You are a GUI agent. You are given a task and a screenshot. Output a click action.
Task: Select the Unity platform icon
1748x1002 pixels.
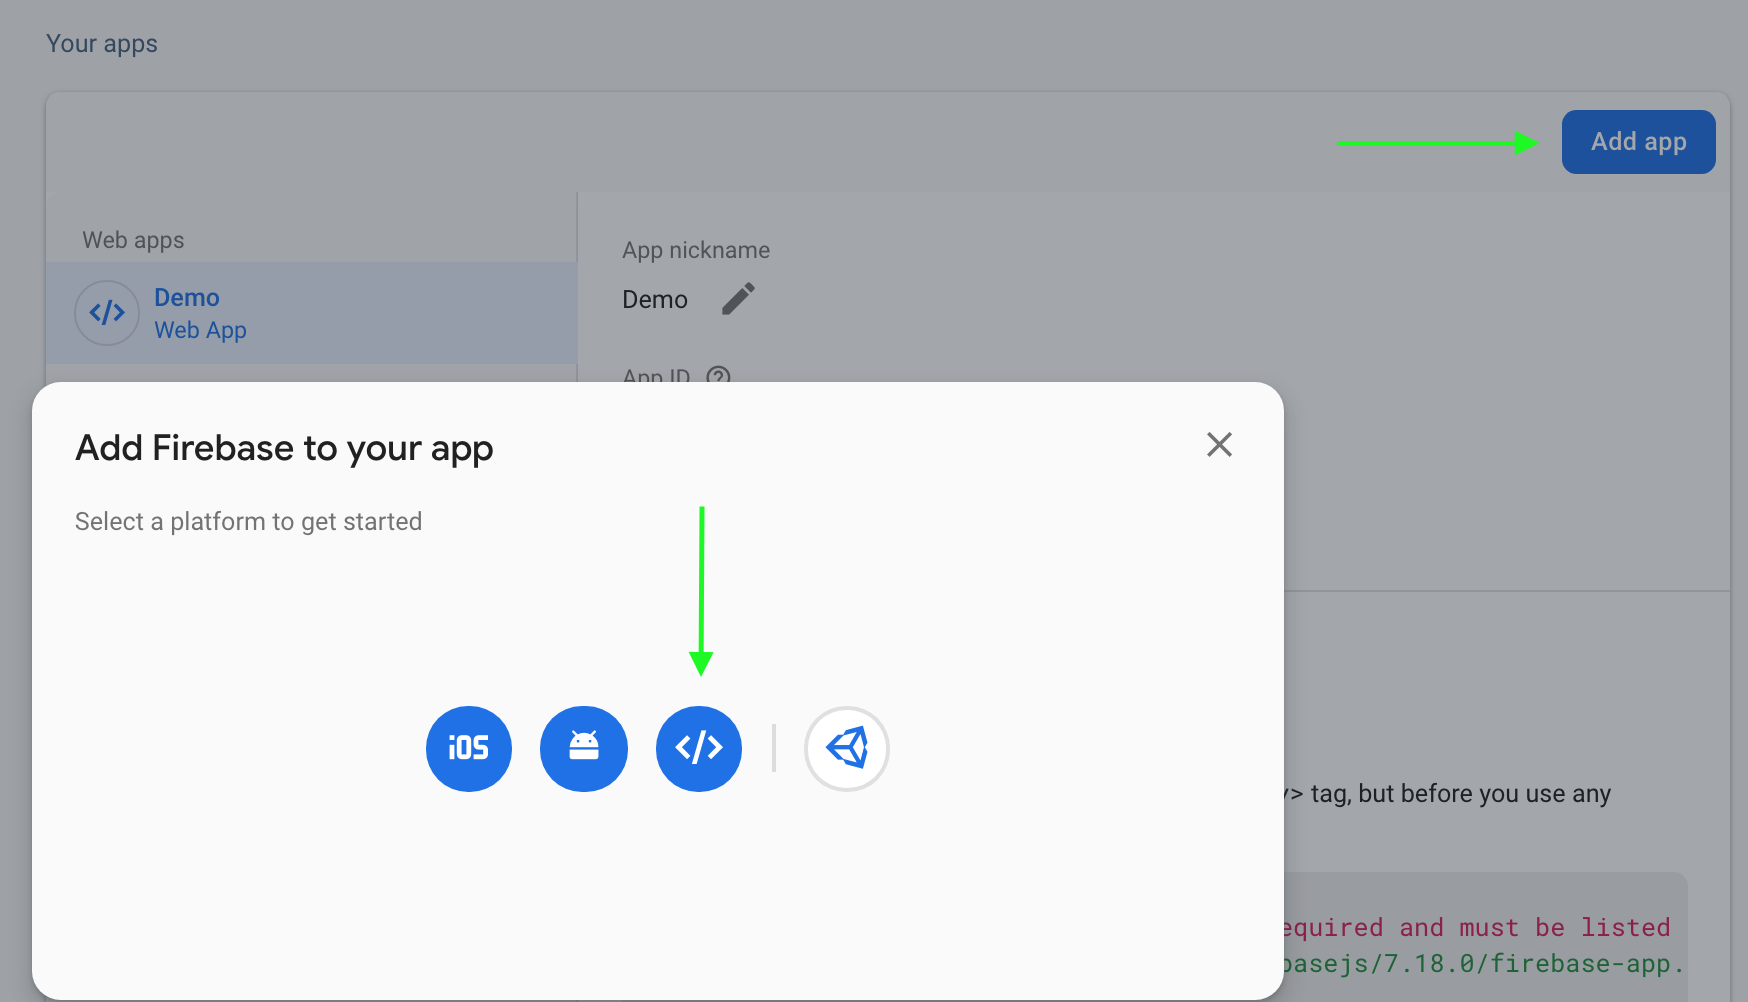pyautogui.click(x=847, y=748)
